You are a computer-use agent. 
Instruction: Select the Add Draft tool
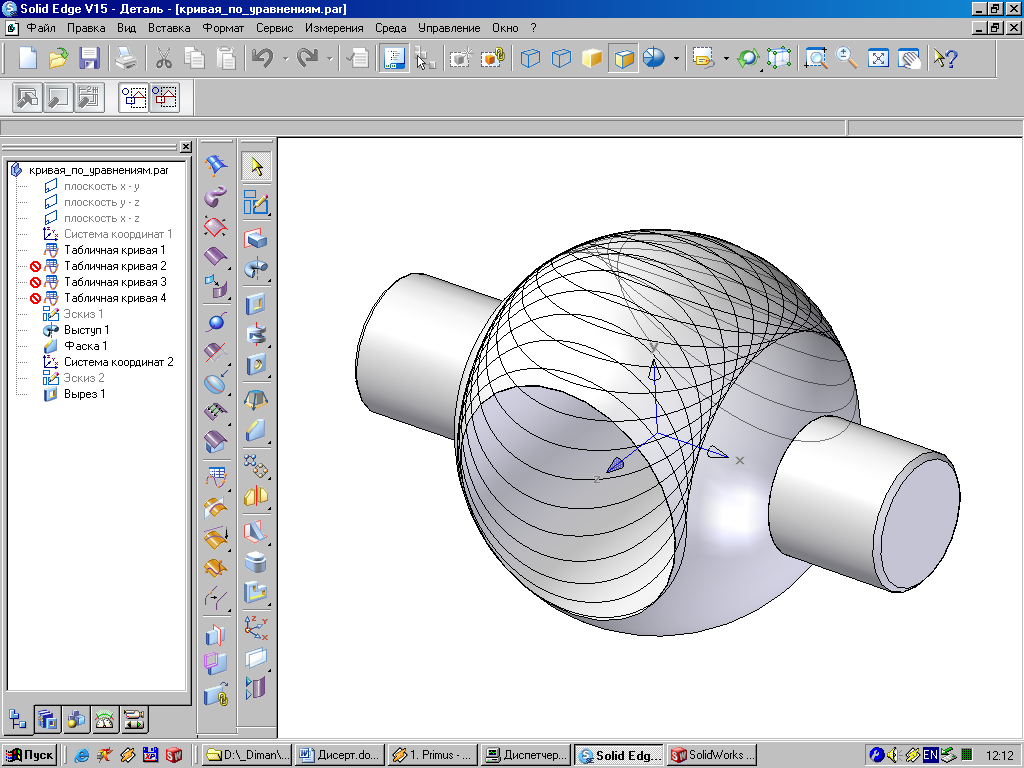(x=256, y=399)
